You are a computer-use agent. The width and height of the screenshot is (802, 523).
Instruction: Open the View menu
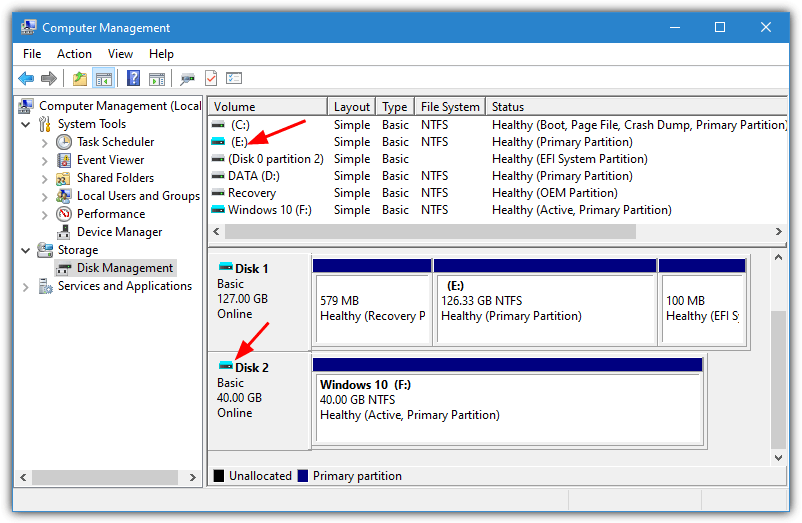tap(120, 54)
